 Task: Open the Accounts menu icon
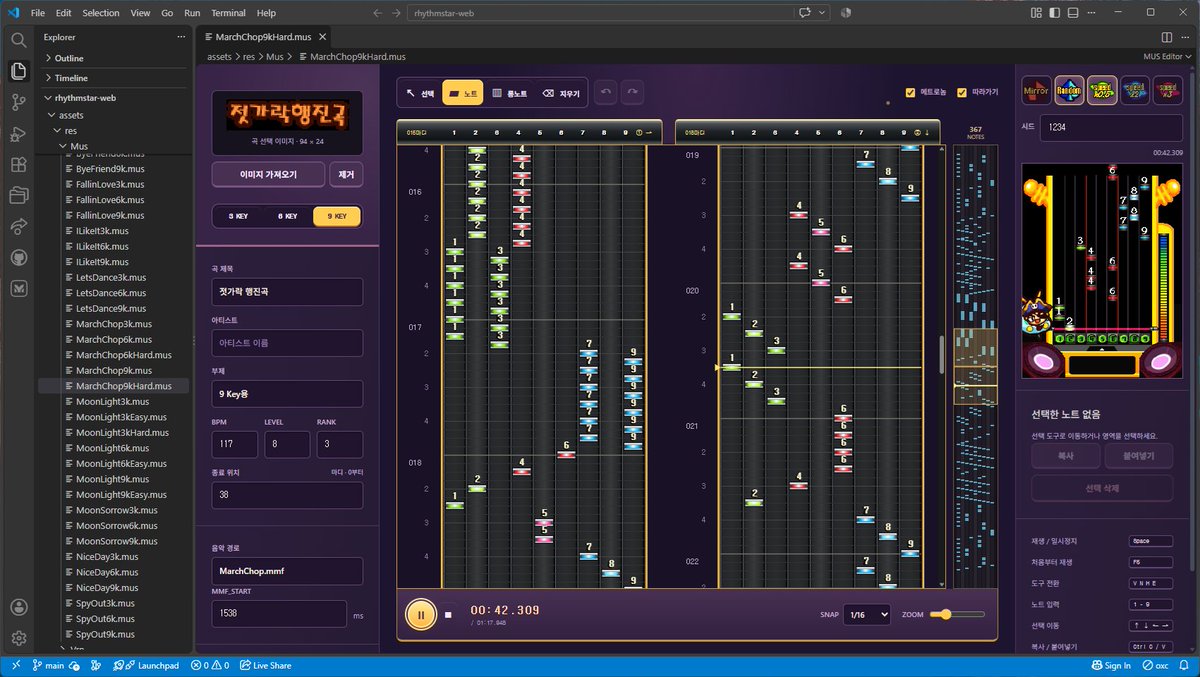[x=18, y=607]
